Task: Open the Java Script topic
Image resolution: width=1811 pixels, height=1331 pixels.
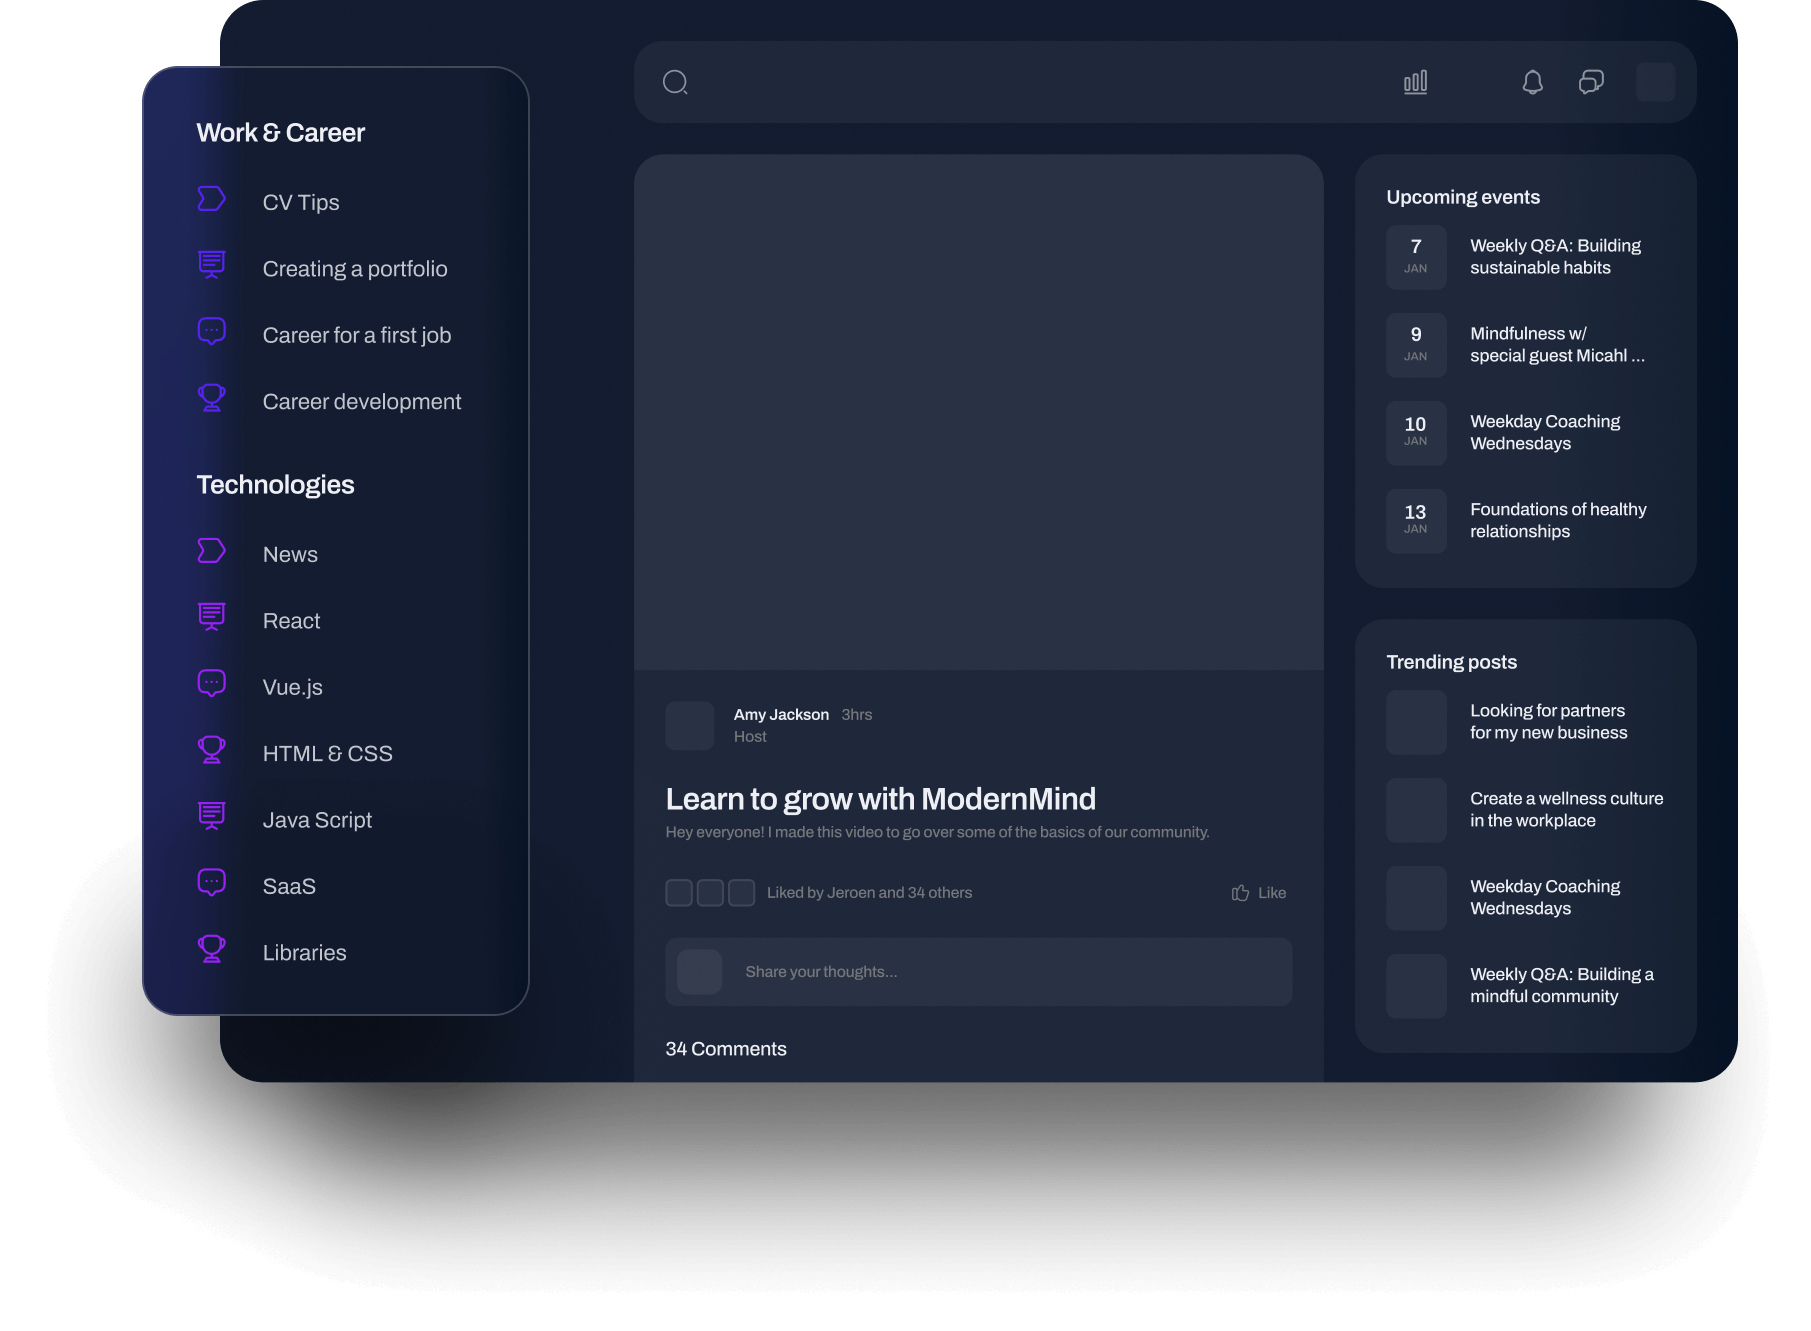Action: [317, 820]
